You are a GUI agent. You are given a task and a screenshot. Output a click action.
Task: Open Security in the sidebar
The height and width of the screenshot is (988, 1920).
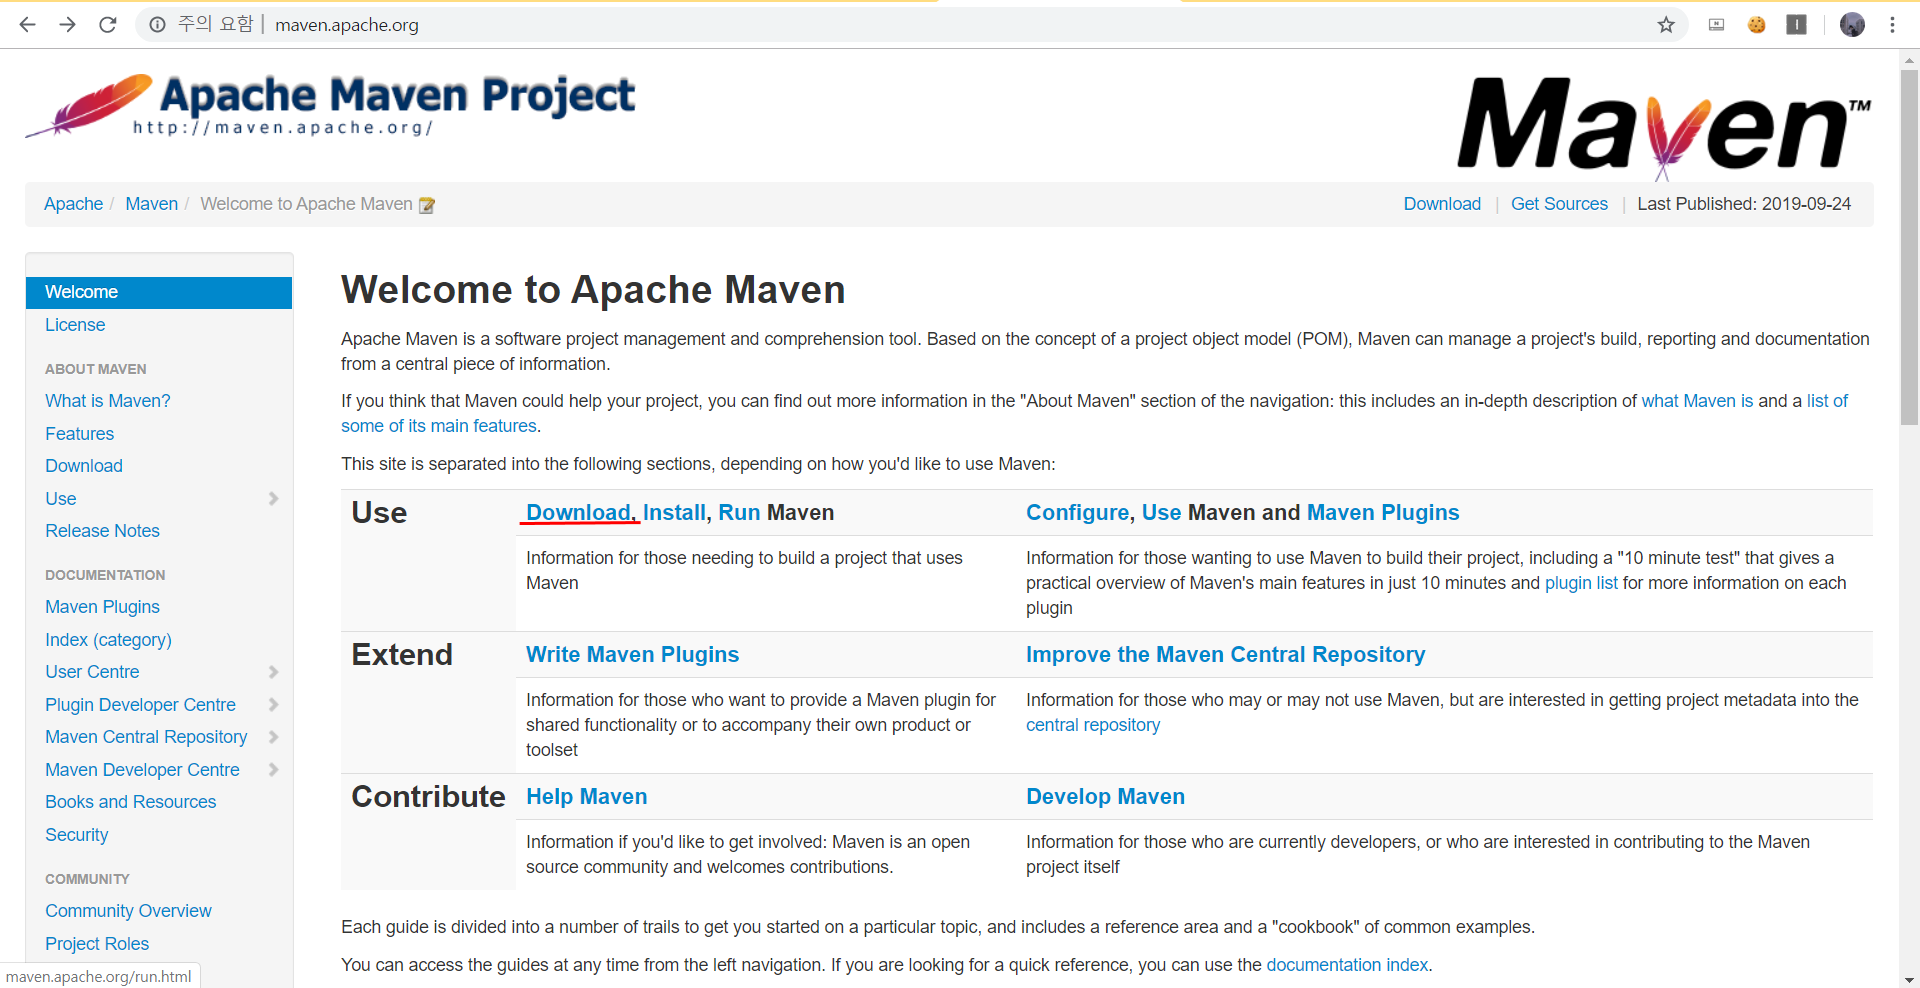pos(77,835)
